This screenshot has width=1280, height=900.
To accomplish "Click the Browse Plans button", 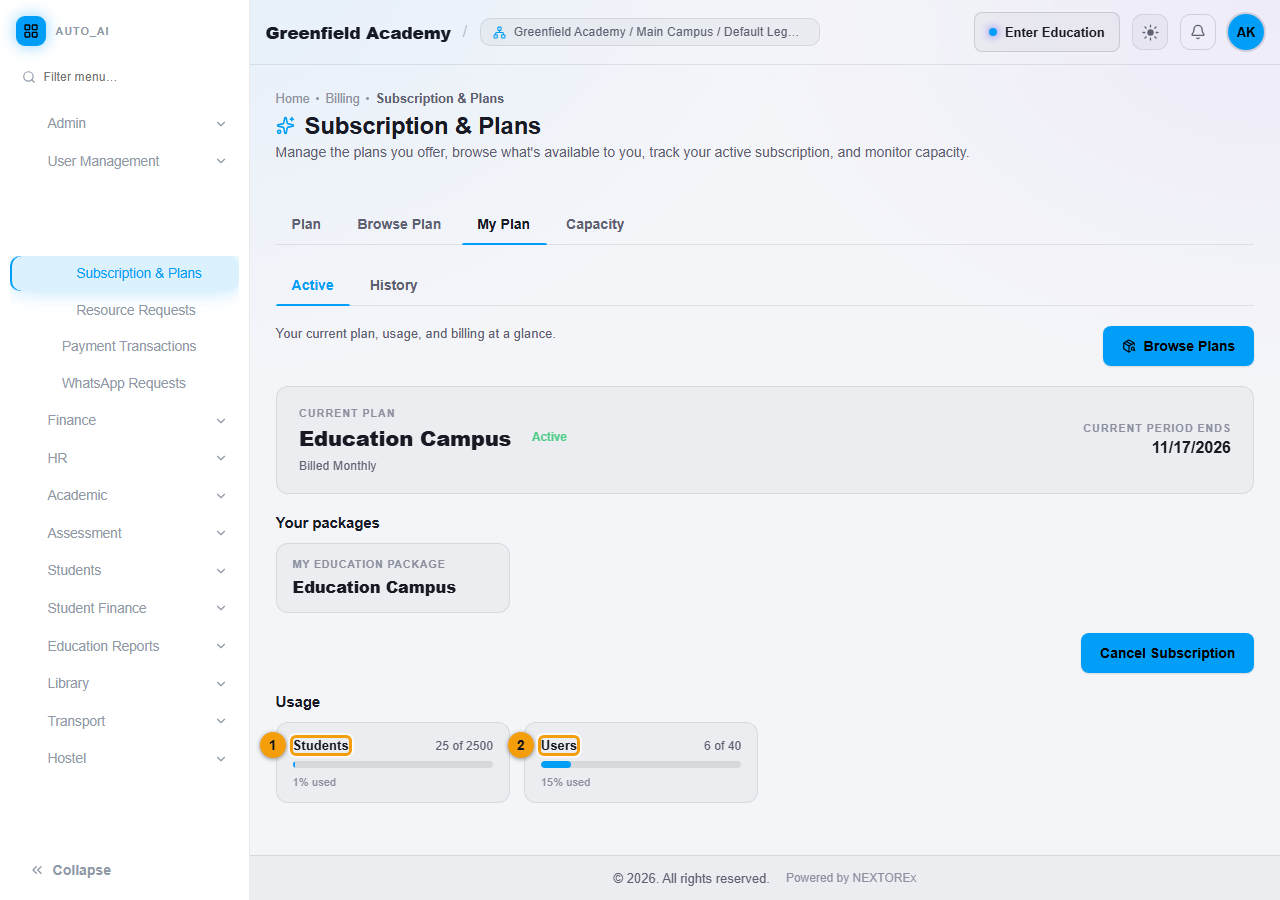I will [1178, 346].
